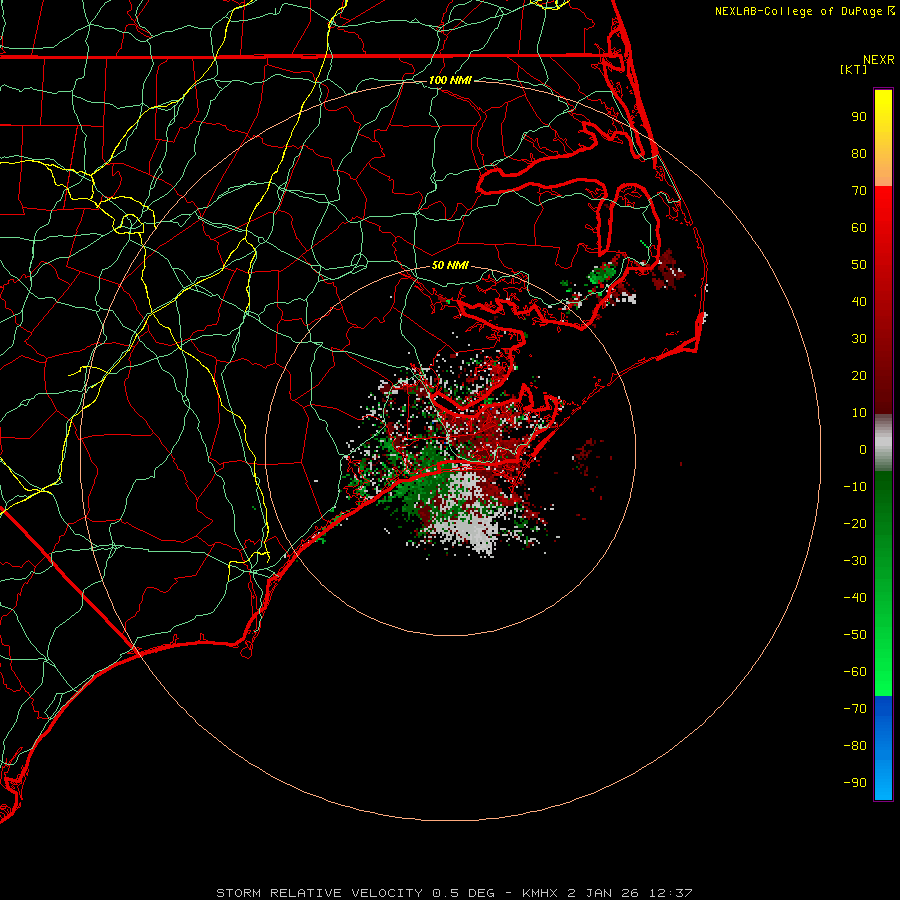Click the gray zero-velocity band of the color bar
900x900 pixels.
pos(883,443)
